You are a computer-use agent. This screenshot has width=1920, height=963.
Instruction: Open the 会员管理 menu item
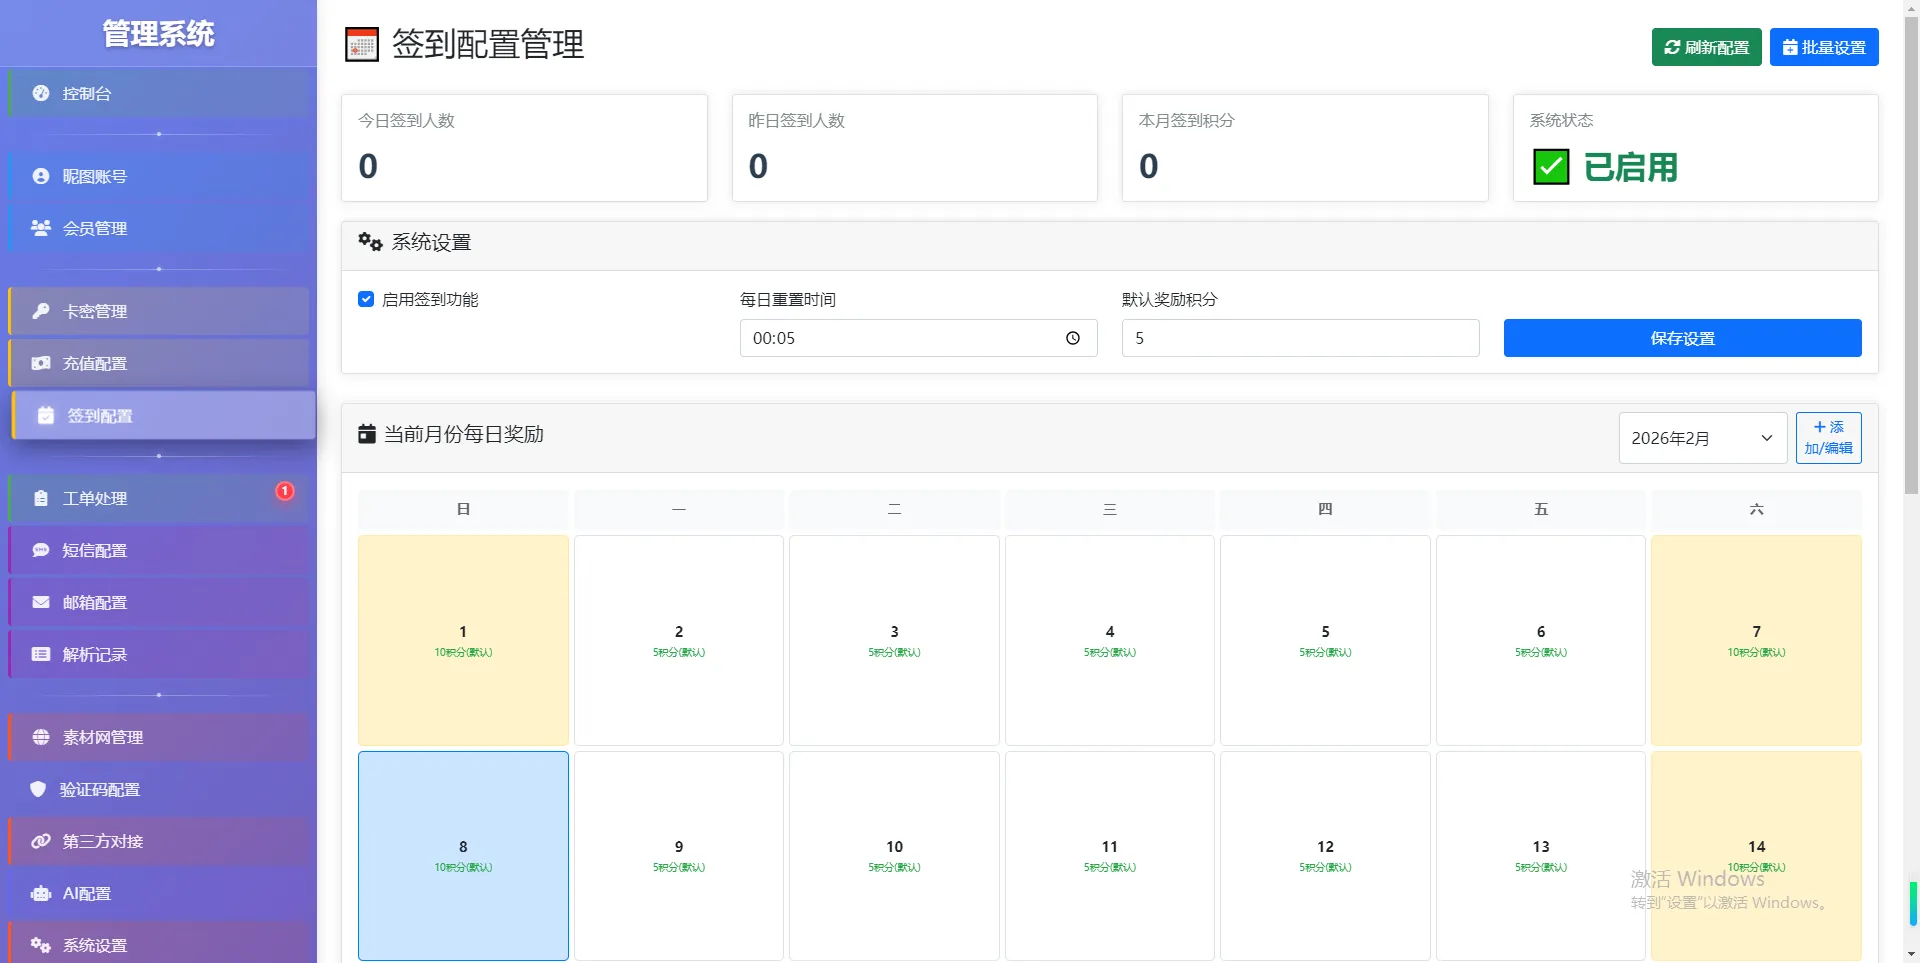click(x=95, y=228)
